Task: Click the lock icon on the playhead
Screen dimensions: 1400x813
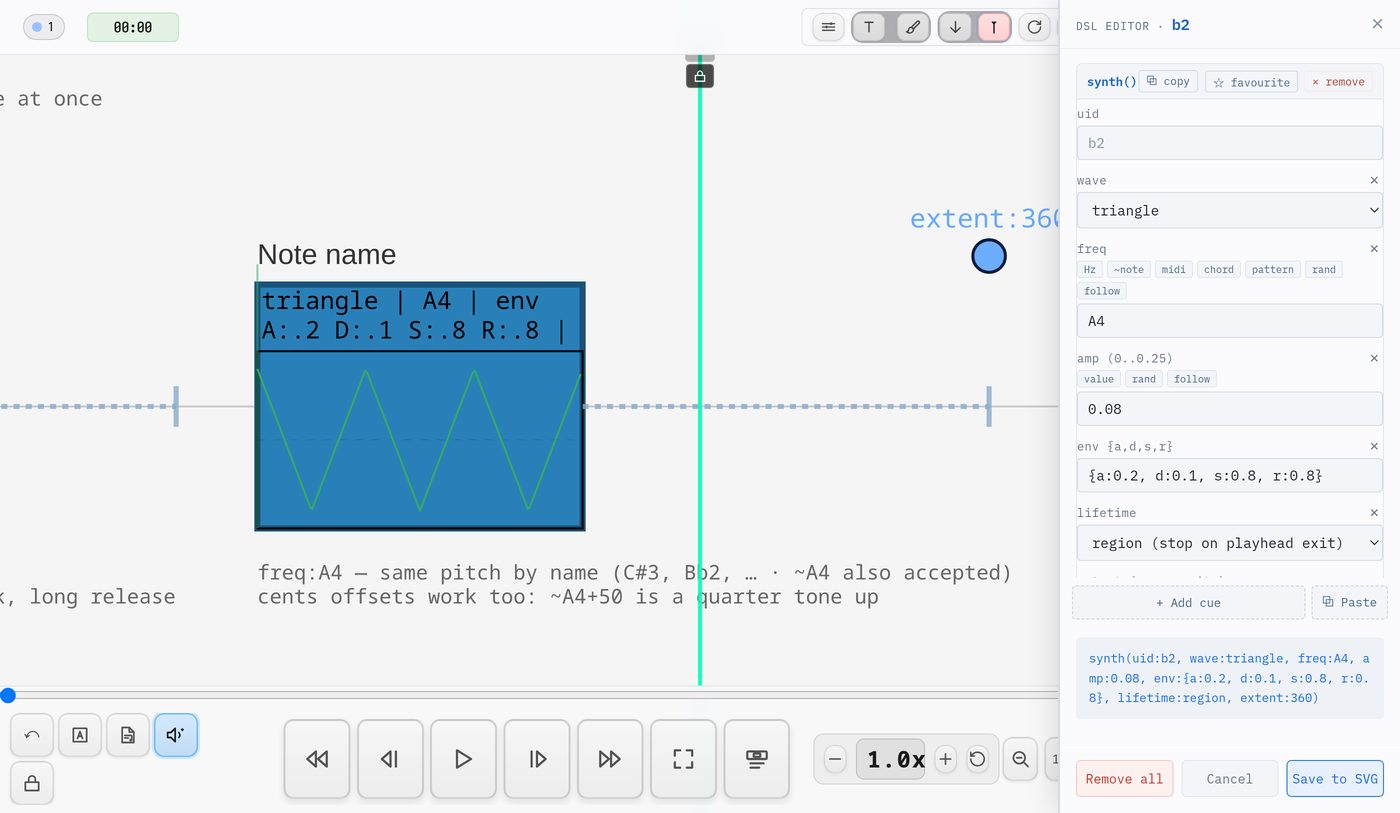Action: [x=700, y=76]
